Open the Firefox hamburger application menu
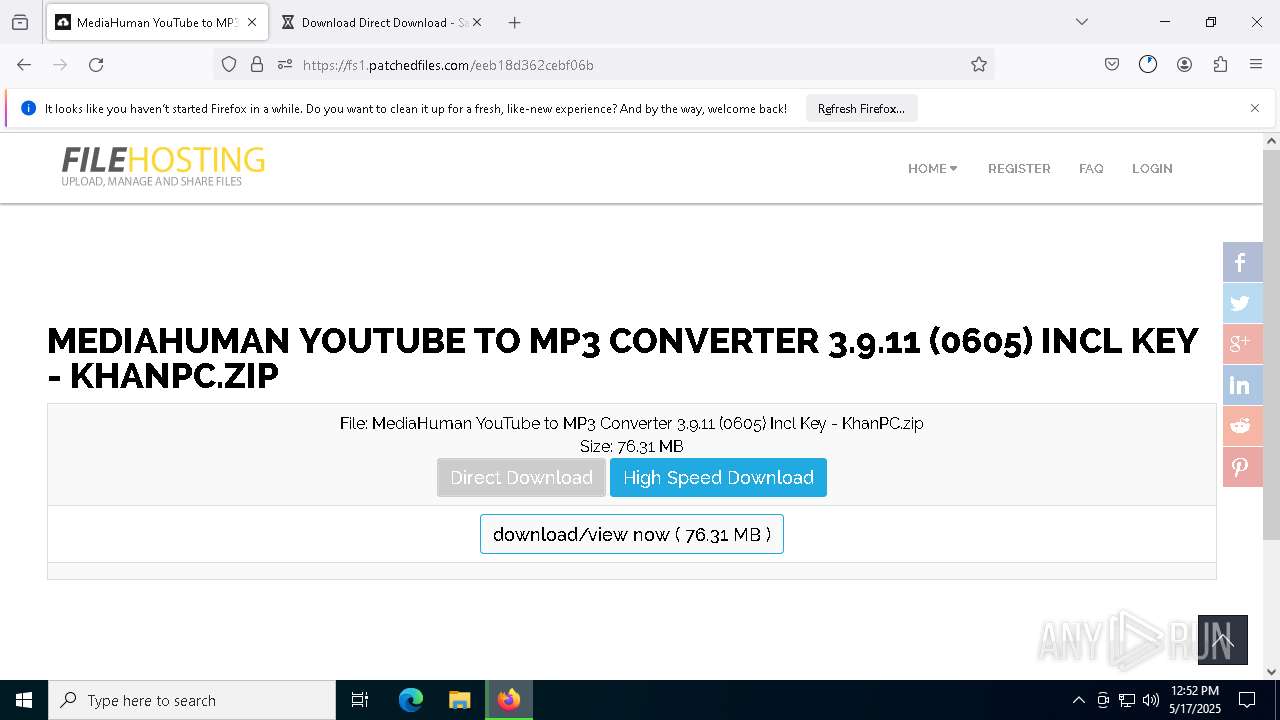The height and width of the screenshot is (720, 1280). pos(1256,65)
